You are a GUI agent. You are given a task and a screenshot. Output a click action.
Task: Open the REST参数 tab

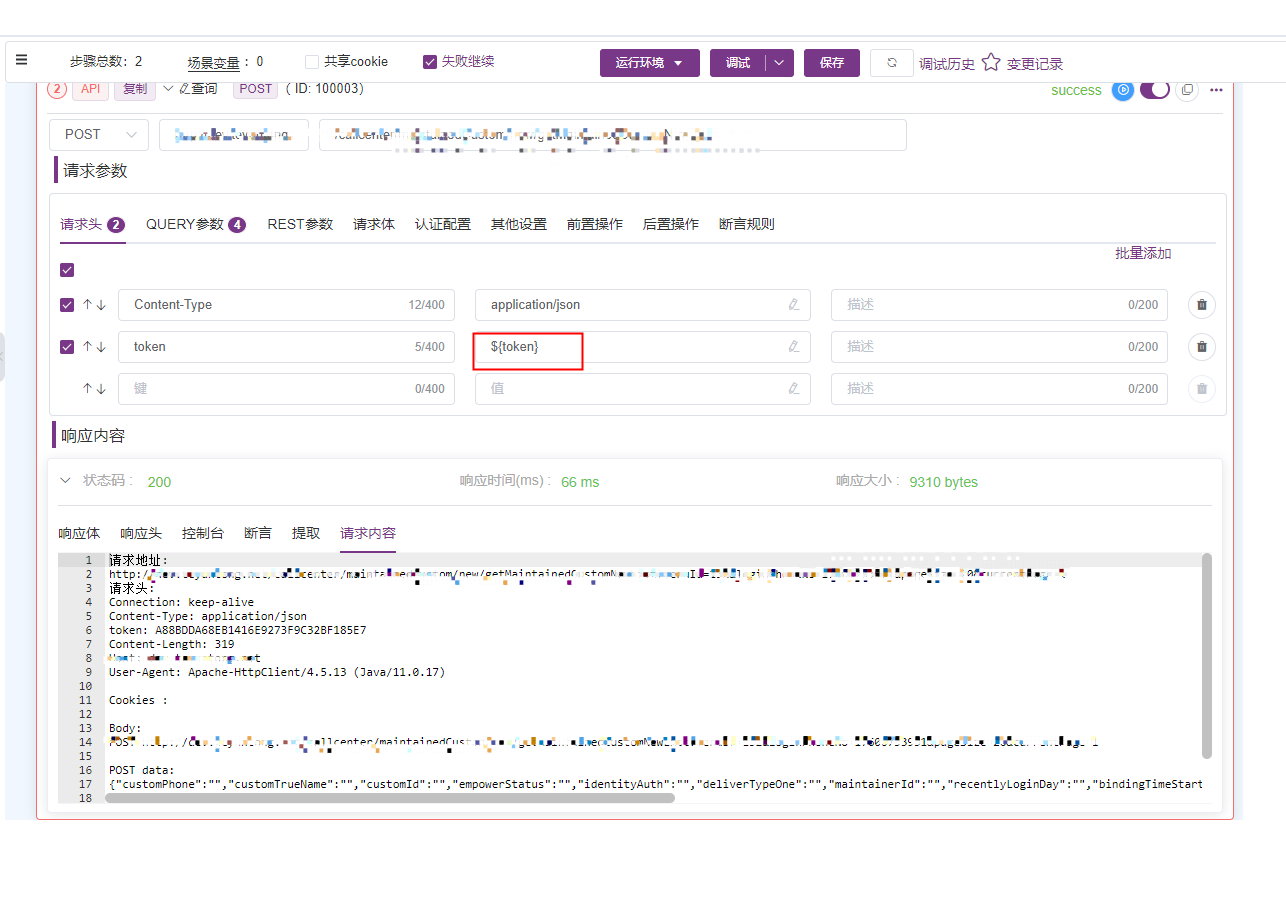300,224
